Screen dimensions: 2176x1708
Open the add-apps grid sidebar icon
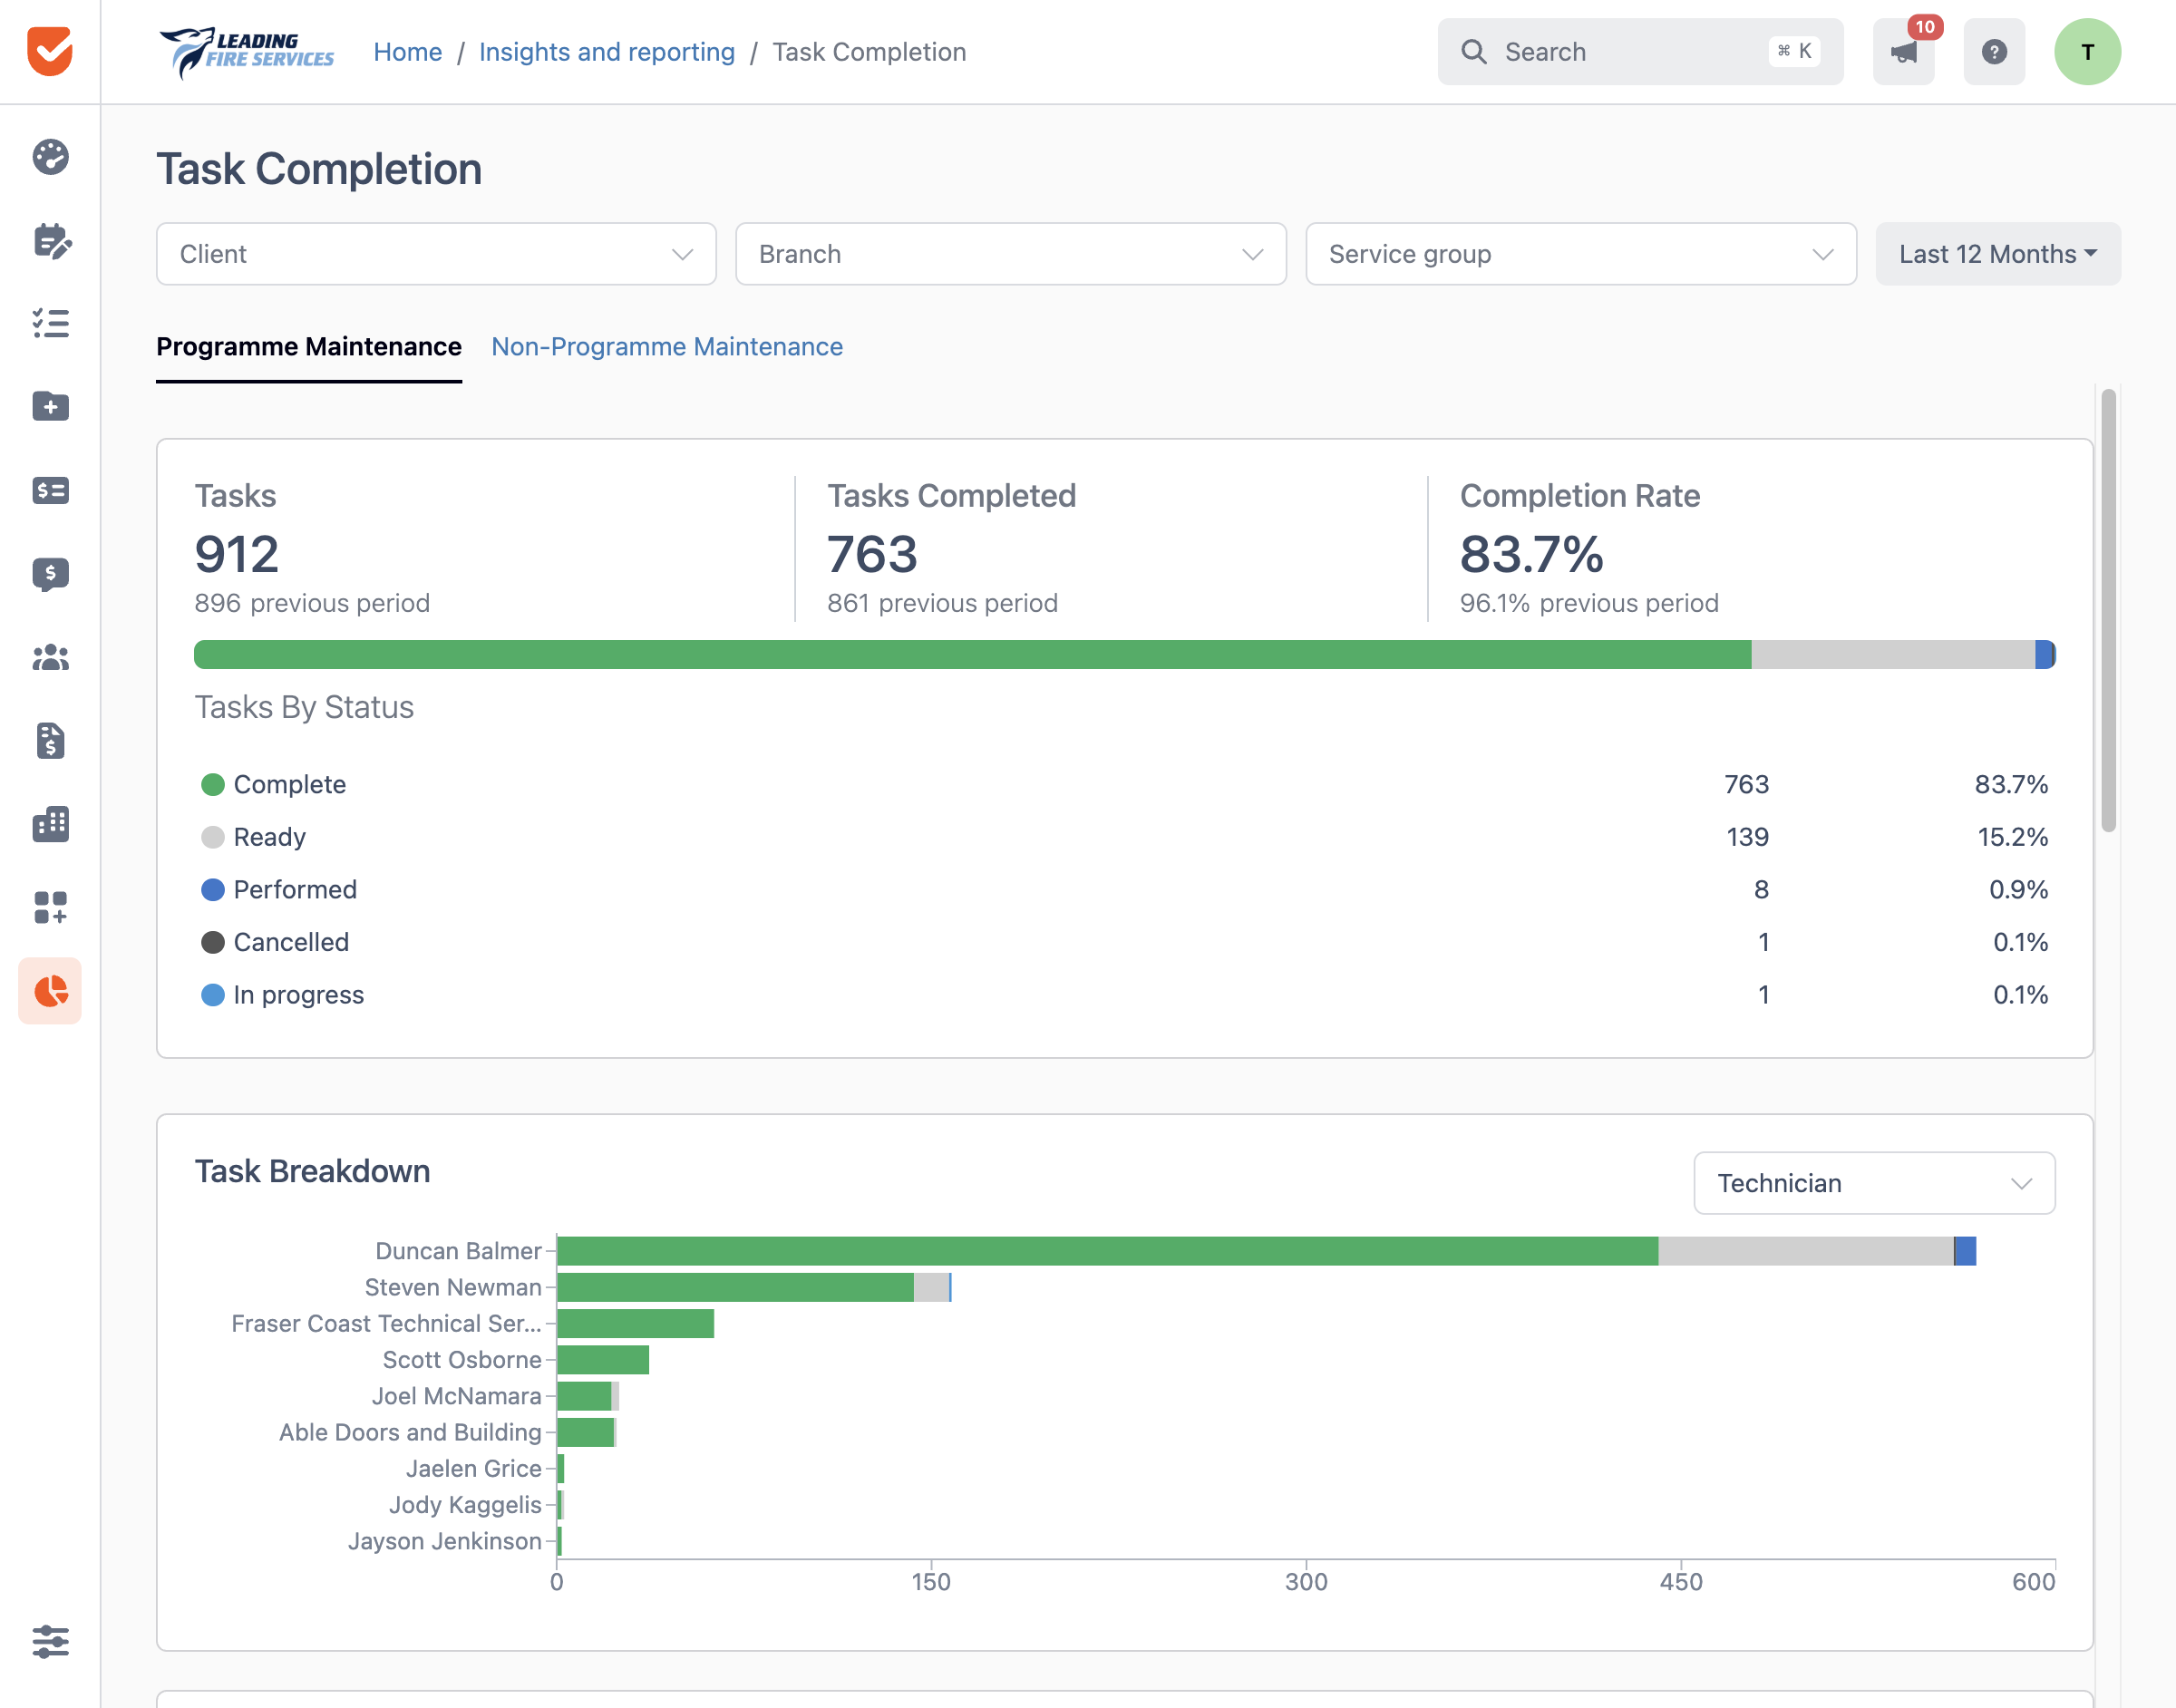click(x=50, y=907)
